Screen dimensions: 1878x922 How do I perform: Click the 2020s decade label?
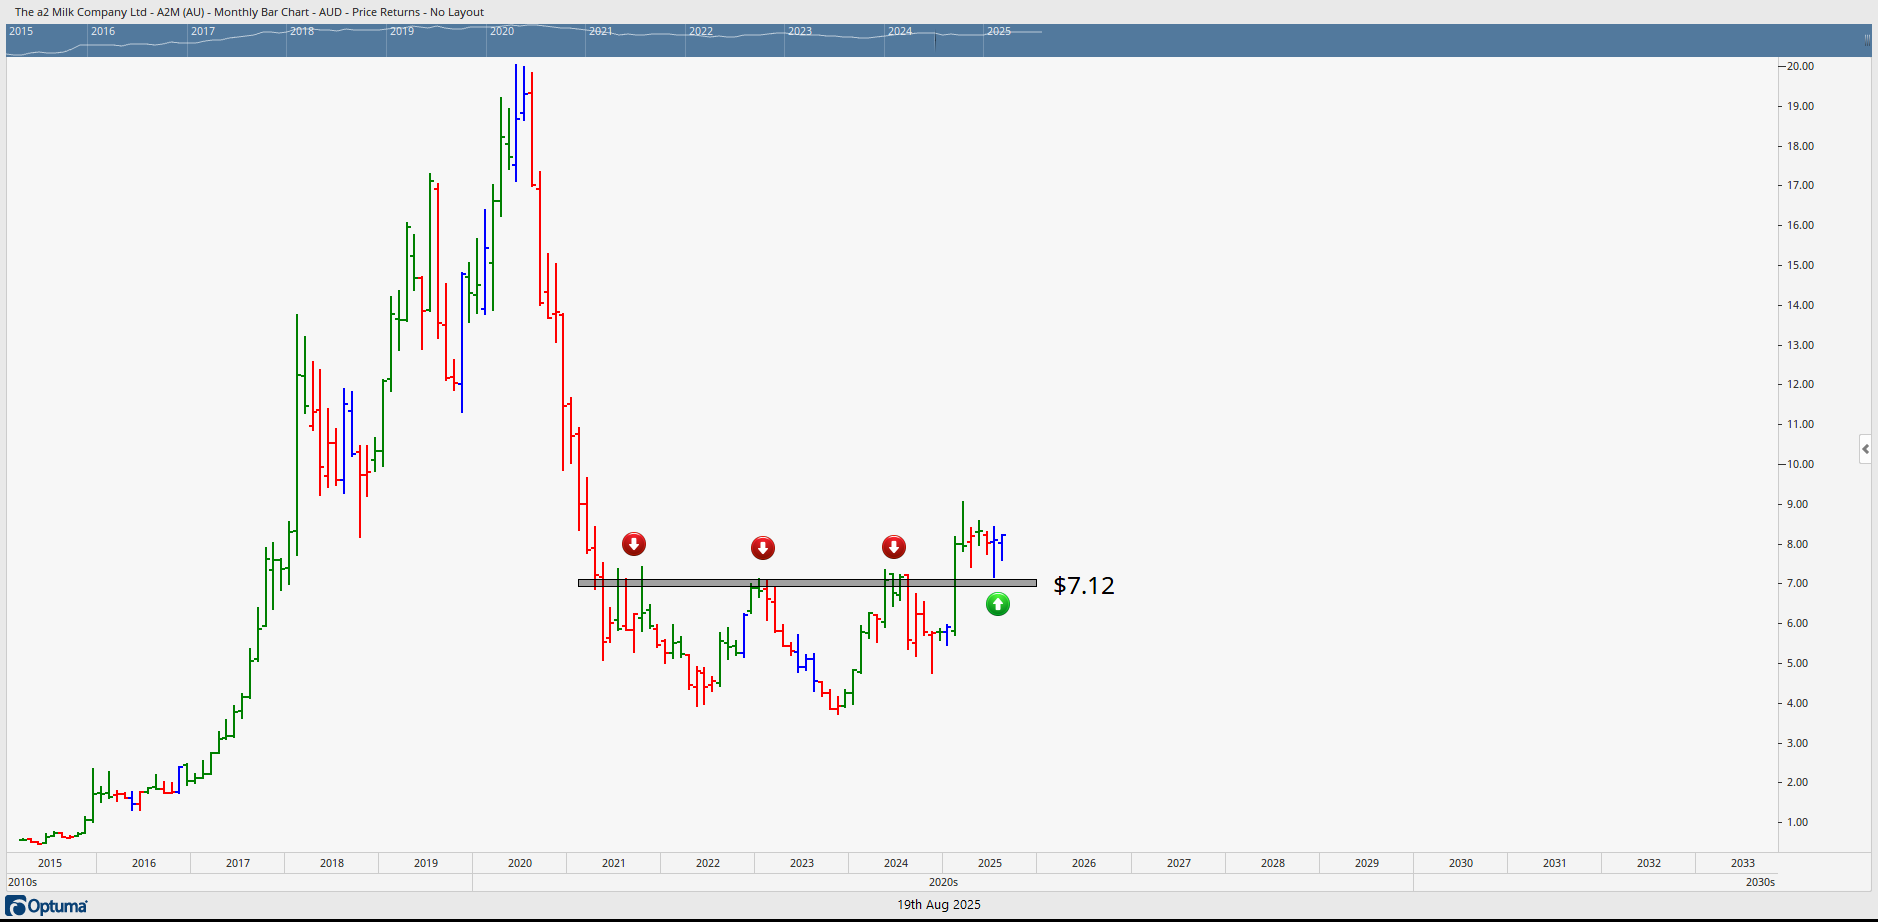coord(944,882)
